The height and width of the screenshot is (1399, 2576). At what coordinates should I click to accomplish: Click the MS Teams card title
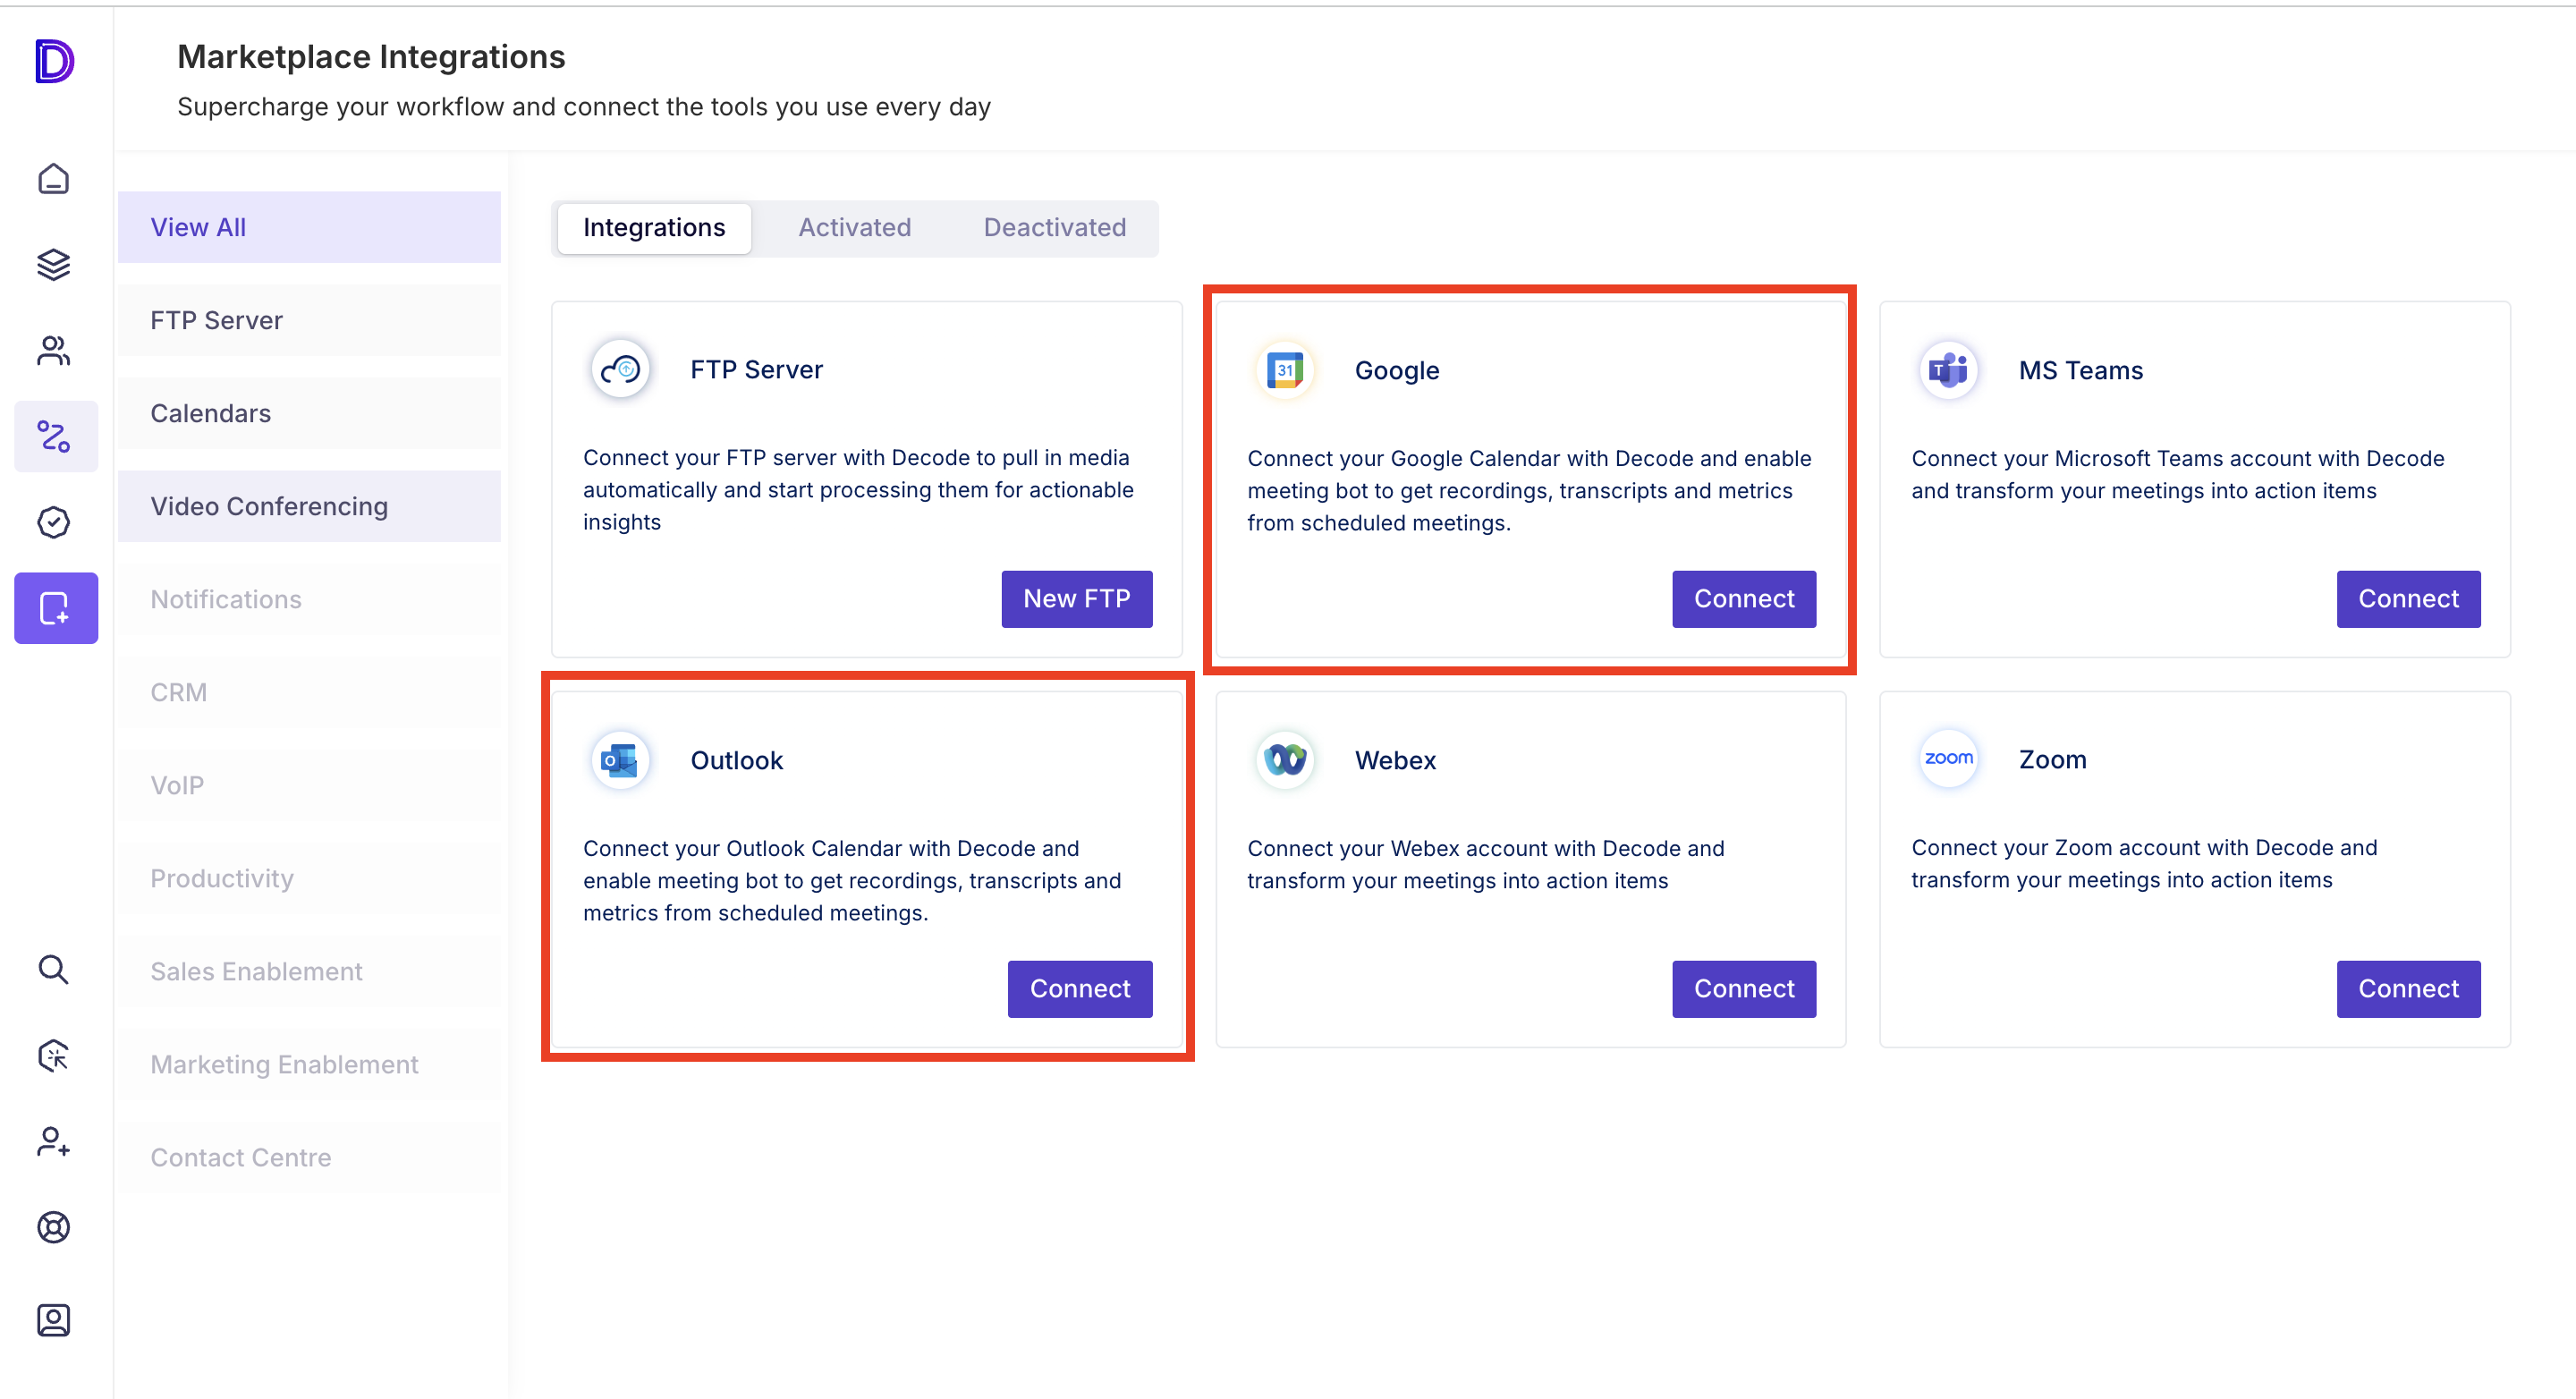2081,371
